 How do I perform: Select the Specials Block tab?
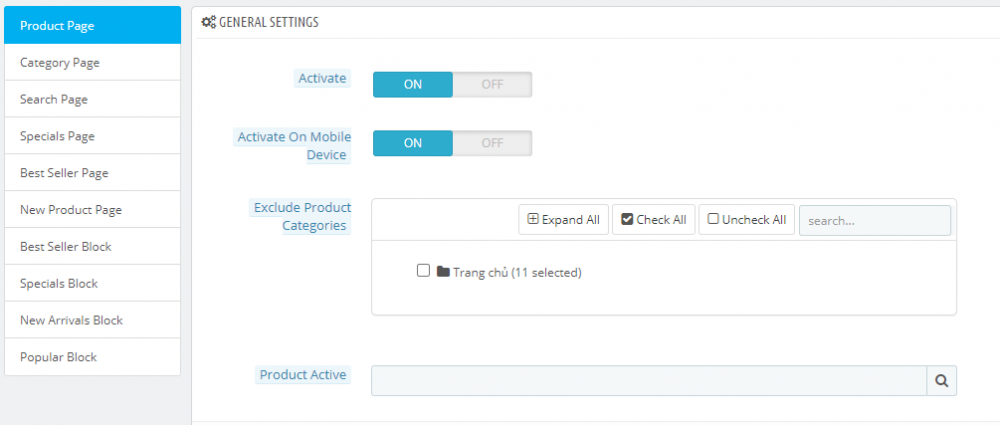pos(92,283)
